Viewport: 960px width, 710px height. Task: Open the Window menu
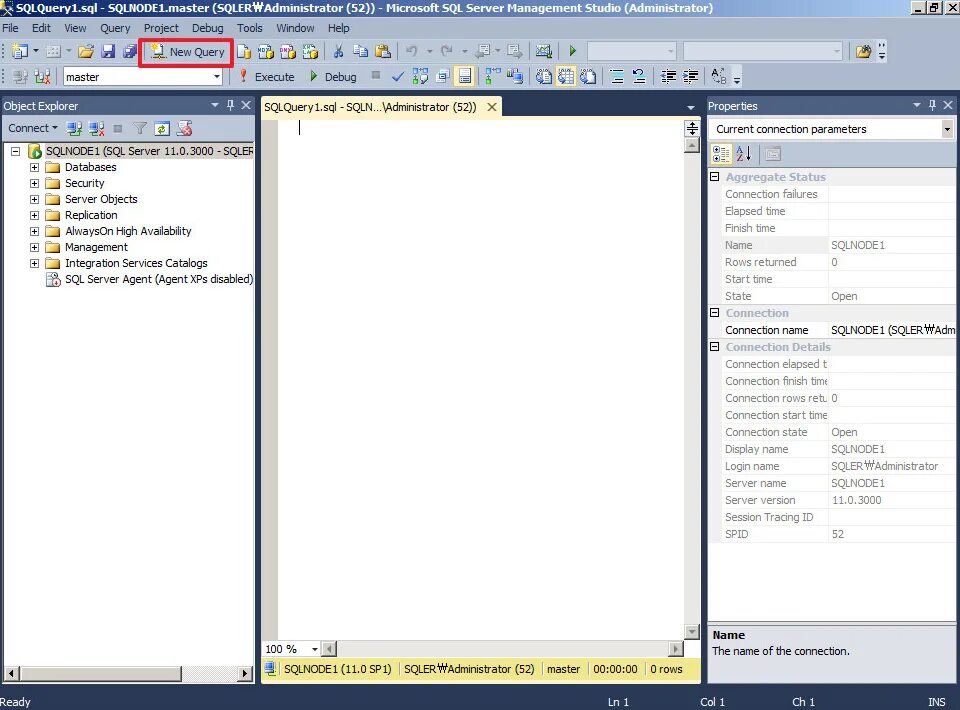click(295, 28)
